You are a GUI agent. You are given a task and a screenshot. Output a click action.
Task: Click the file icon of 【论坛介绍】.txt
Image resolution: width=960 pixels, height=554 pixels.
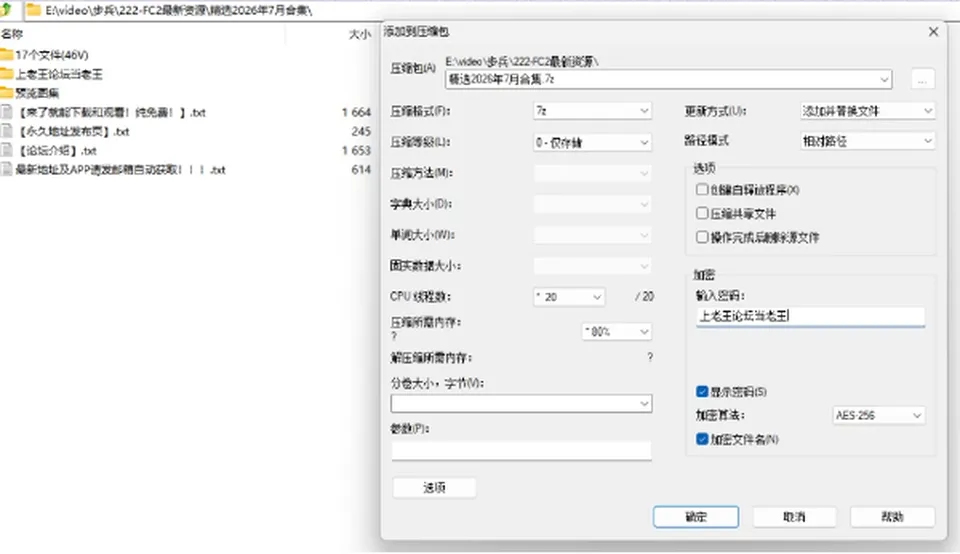click(7, 150)
